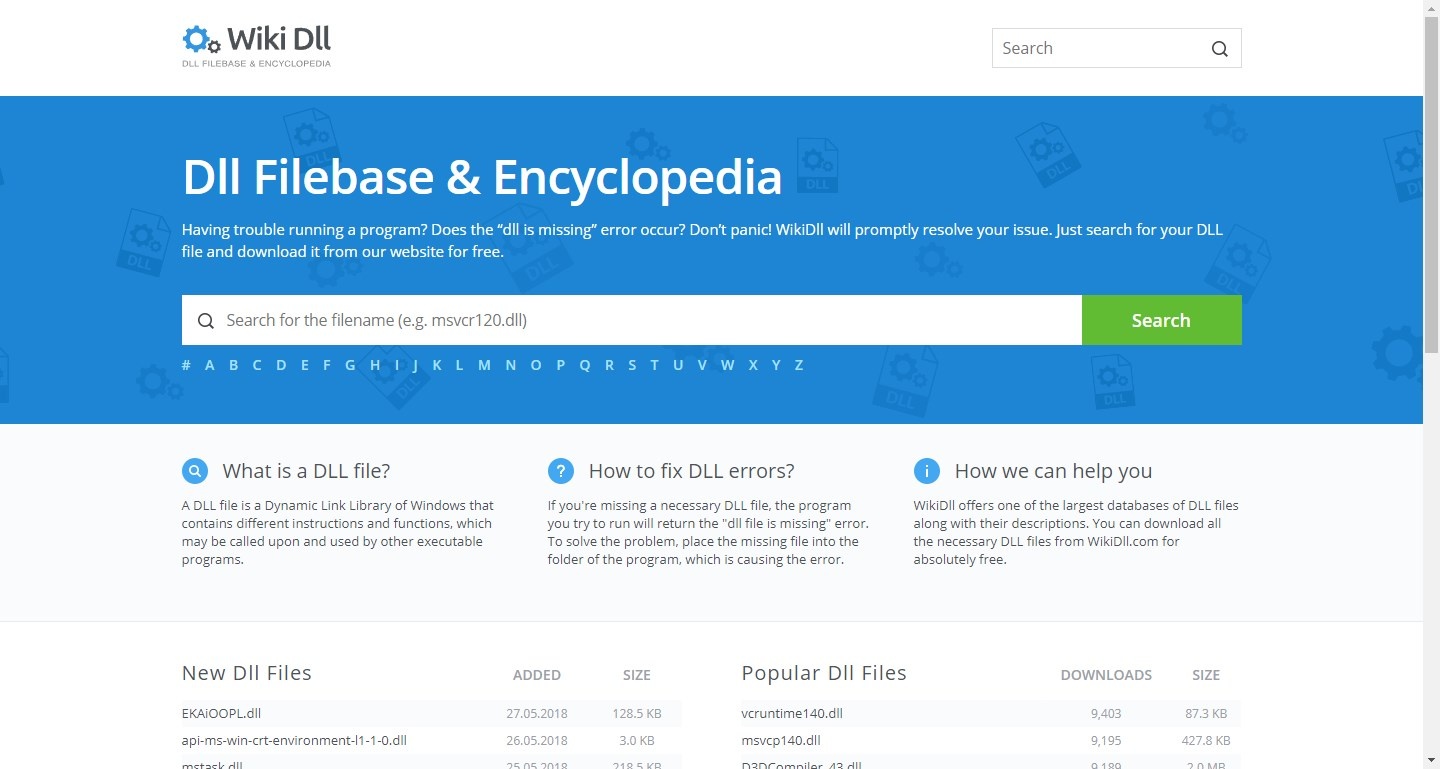This screenshot has height=769, width=1440.
Task: Browse DLL files starting with C
Action: [257, 365]
